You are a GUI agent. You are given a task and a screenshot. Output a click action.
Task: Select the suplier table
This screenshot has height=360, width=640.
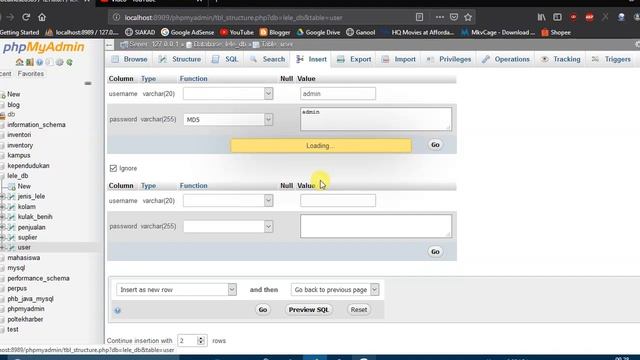27,237
